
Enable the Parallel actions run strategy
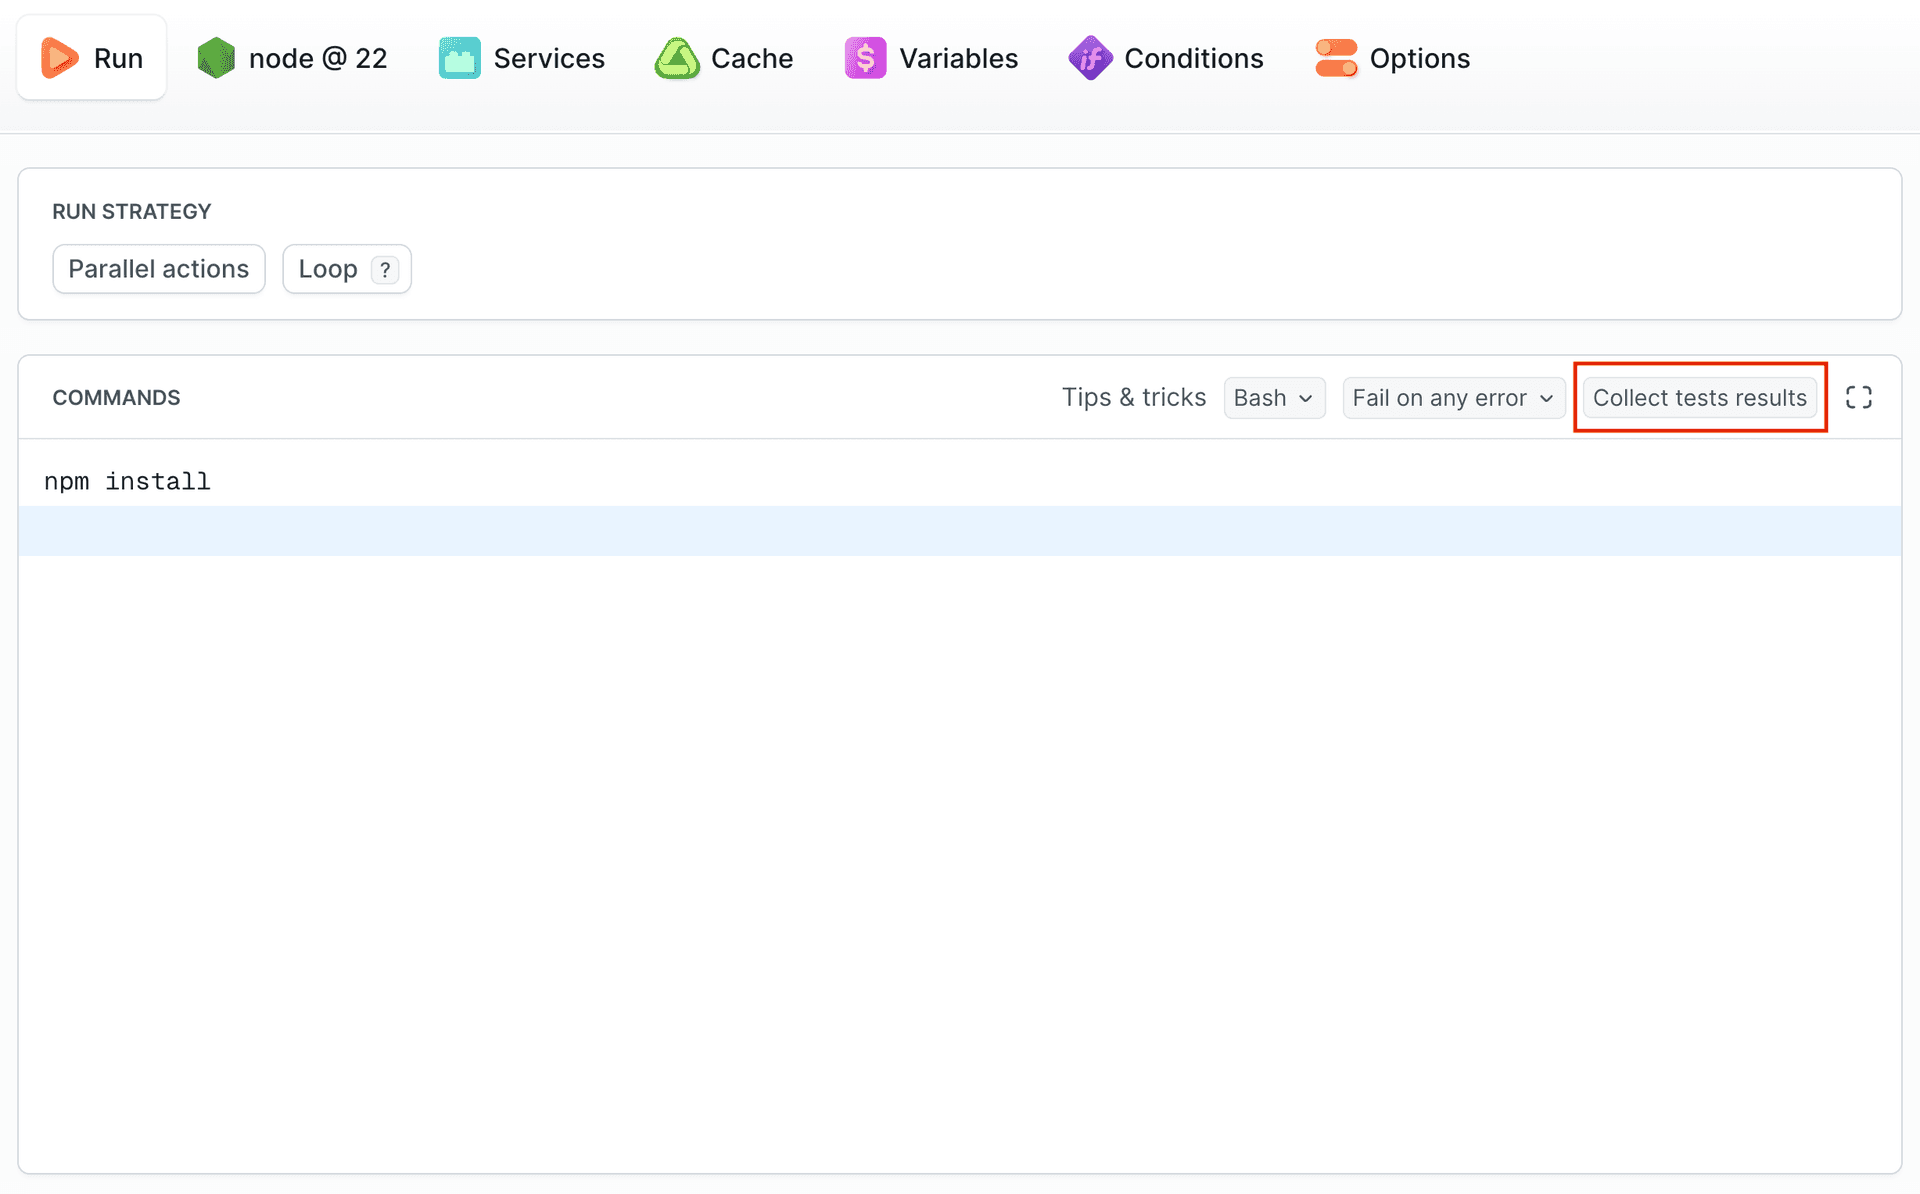[x=158, y=268]
